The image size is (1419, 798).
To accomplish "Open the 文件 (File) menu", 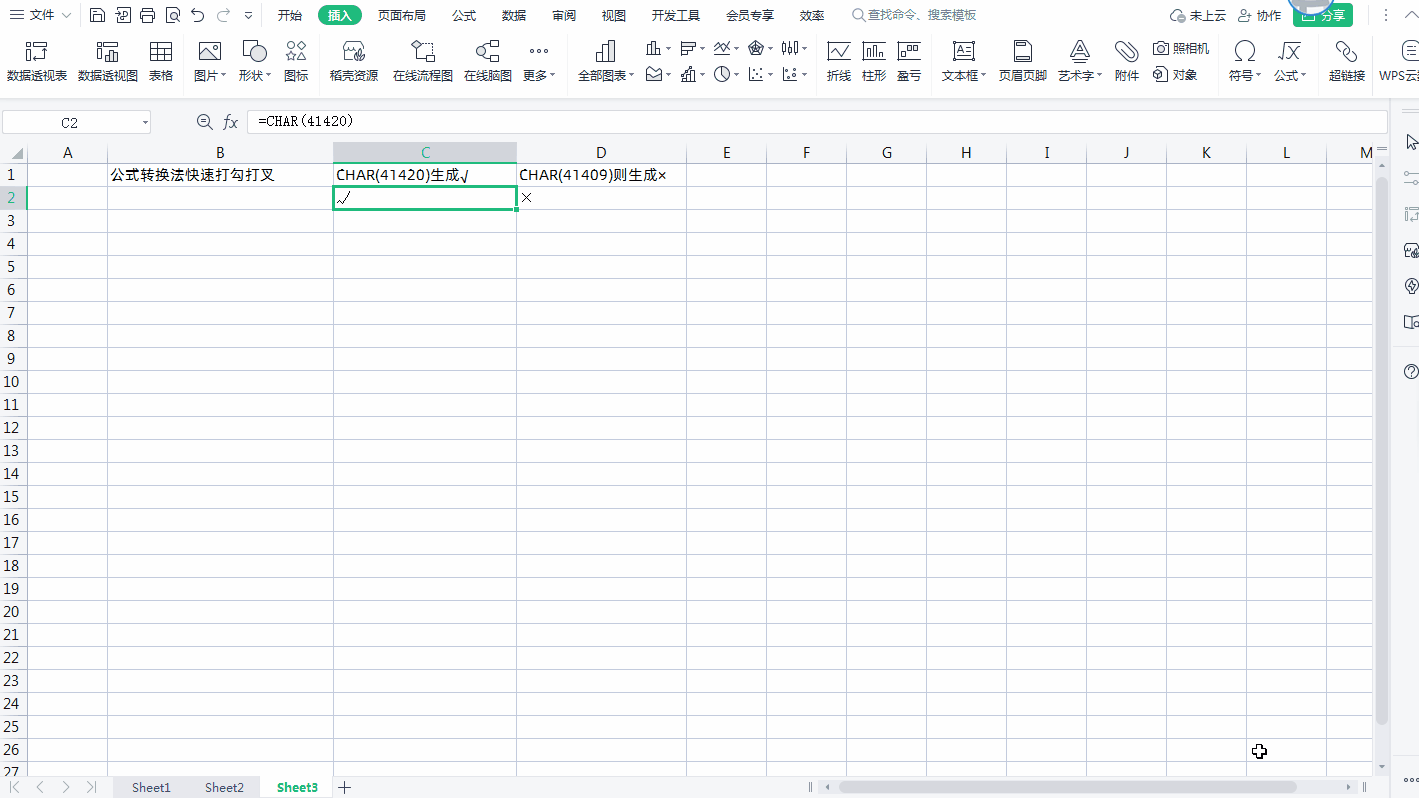I will pos(40,15).
